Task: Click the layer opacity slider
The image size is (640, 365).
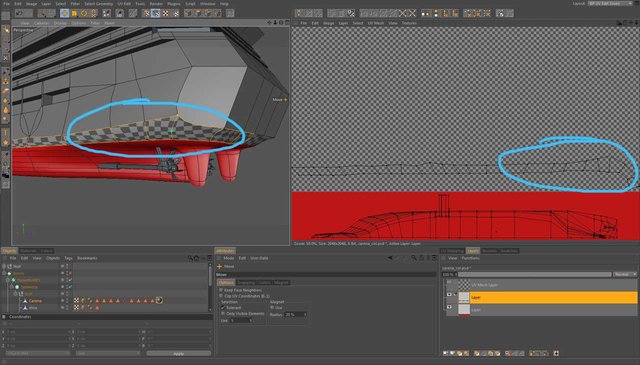Action: click(x=534, y=274)
